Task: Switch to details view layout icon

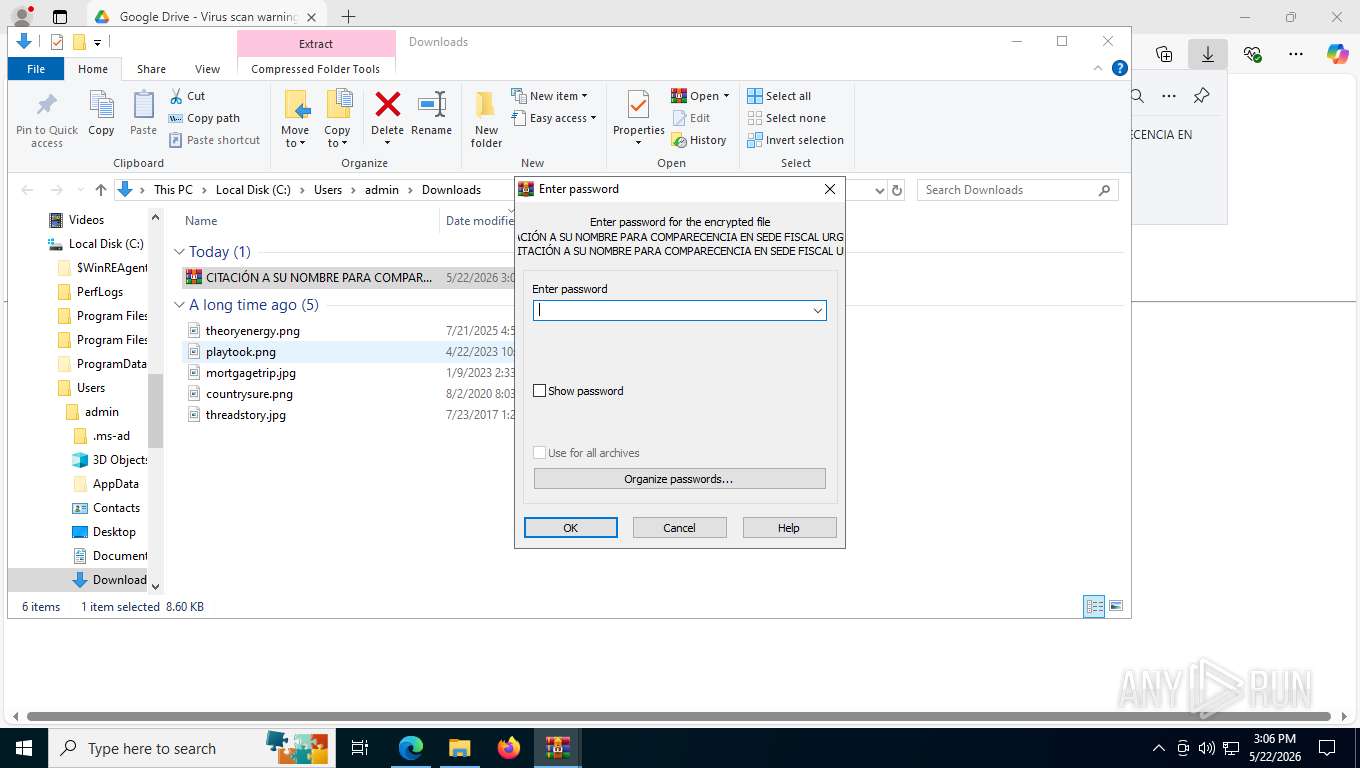Action: (1095, 606)
